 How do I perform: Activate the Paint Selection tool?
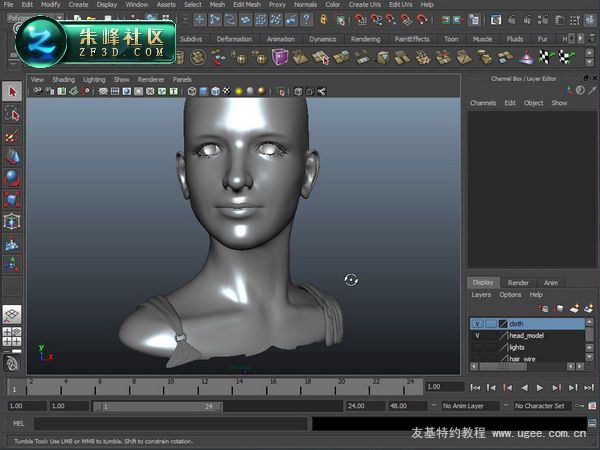[x=12, y=135]
